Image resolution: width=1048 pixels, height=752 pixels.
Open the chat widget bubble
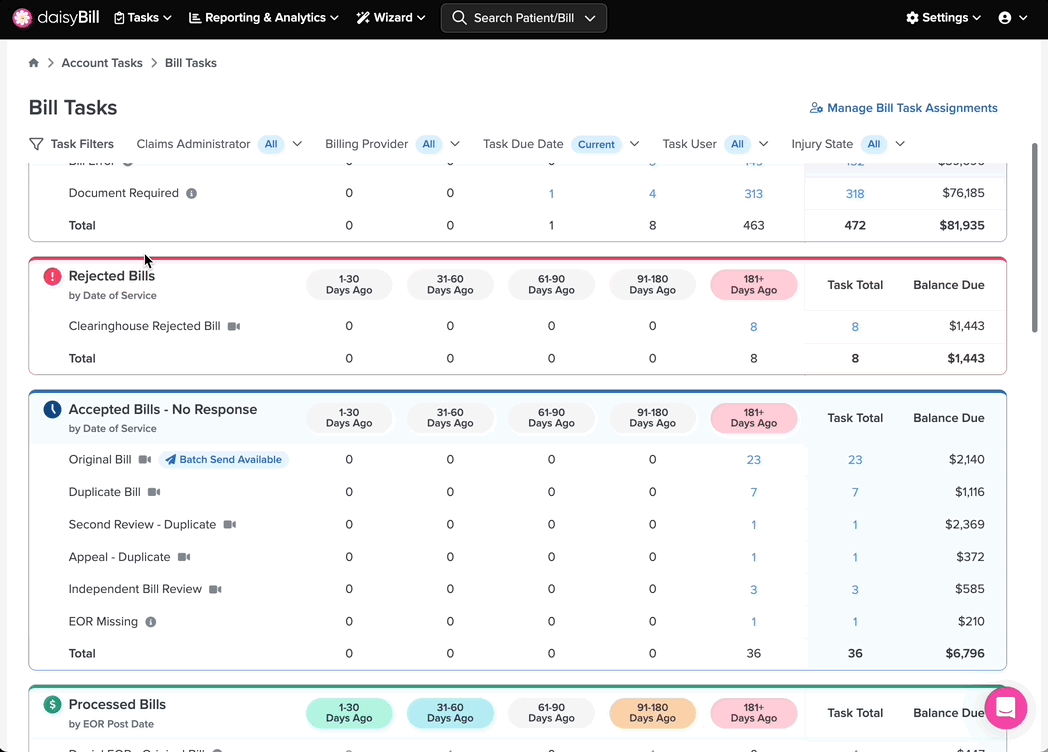tap(1005, 707)
